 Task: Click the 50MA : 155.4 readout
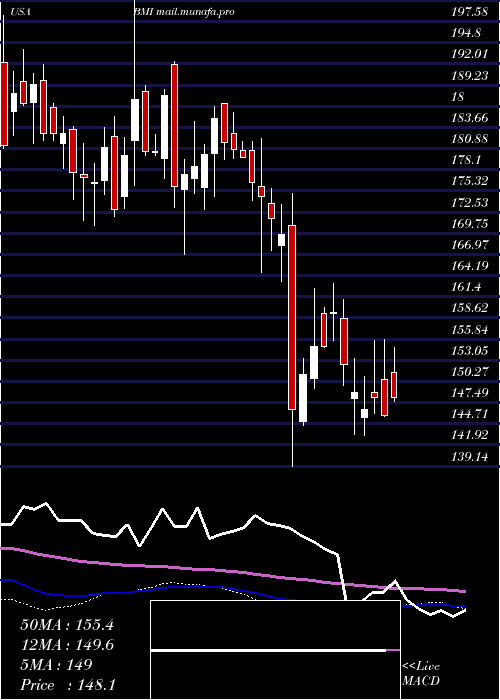[x=67, y=625]
